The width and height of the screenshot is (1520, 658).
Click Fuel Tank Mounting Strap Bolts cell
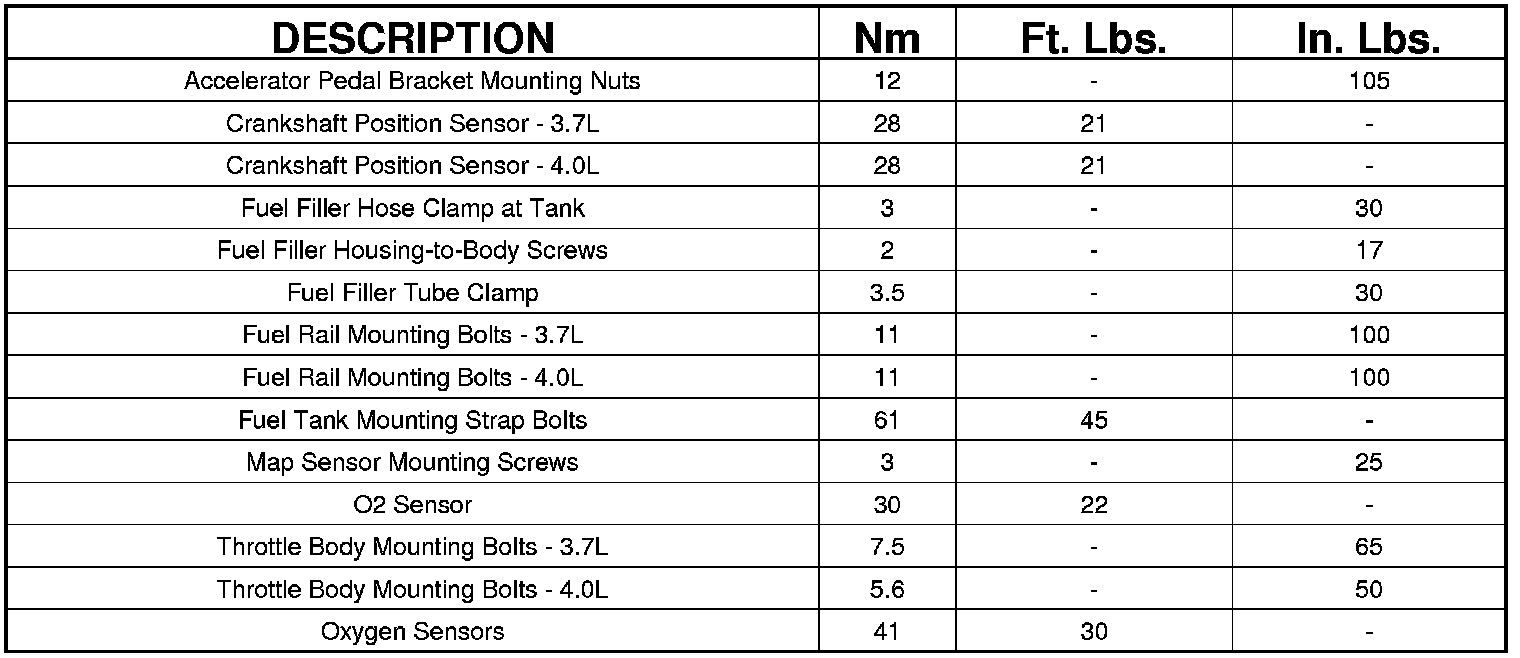point(412,420)
